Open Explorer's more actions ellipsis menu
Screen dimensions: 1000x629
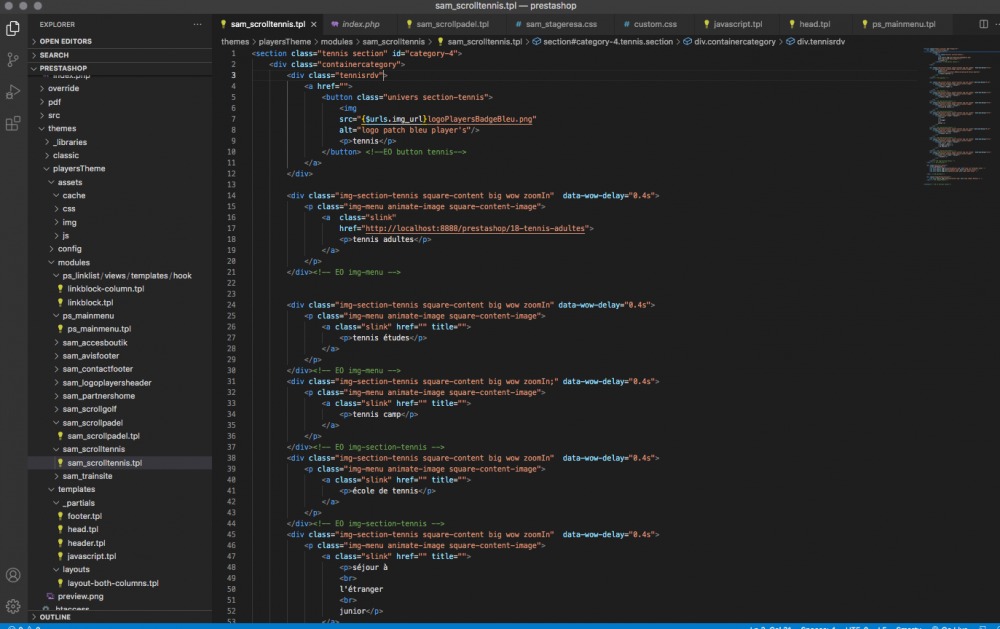(197, 24)
